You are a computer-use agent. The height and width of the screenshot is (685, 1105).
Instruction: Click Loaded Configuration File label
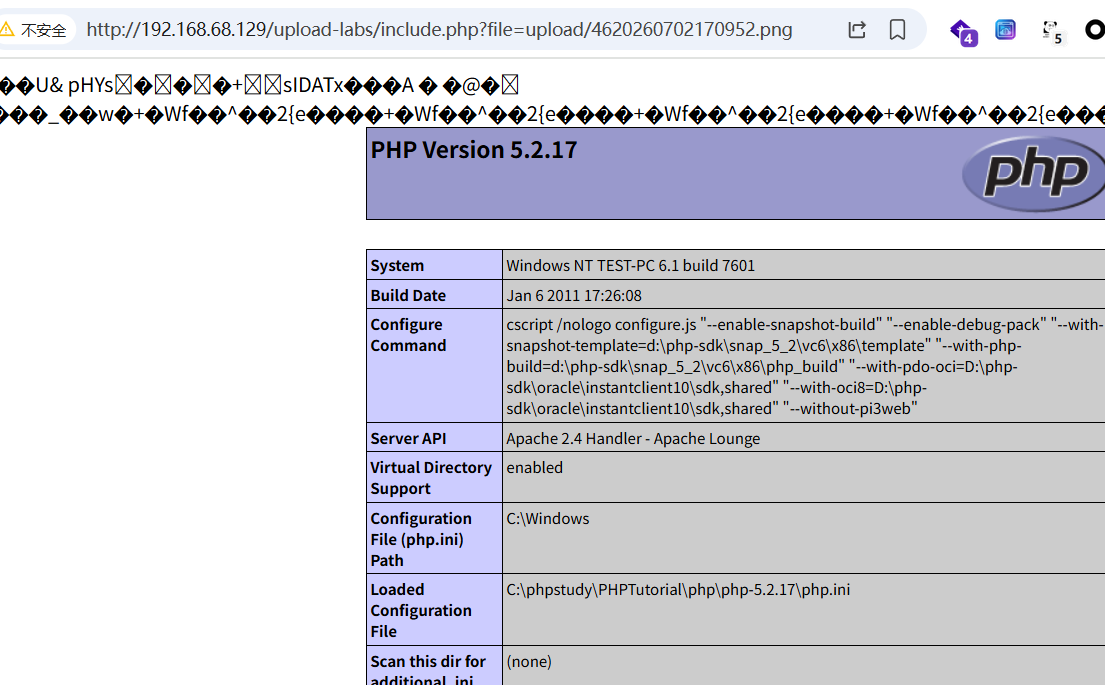(x=421, y=610)
